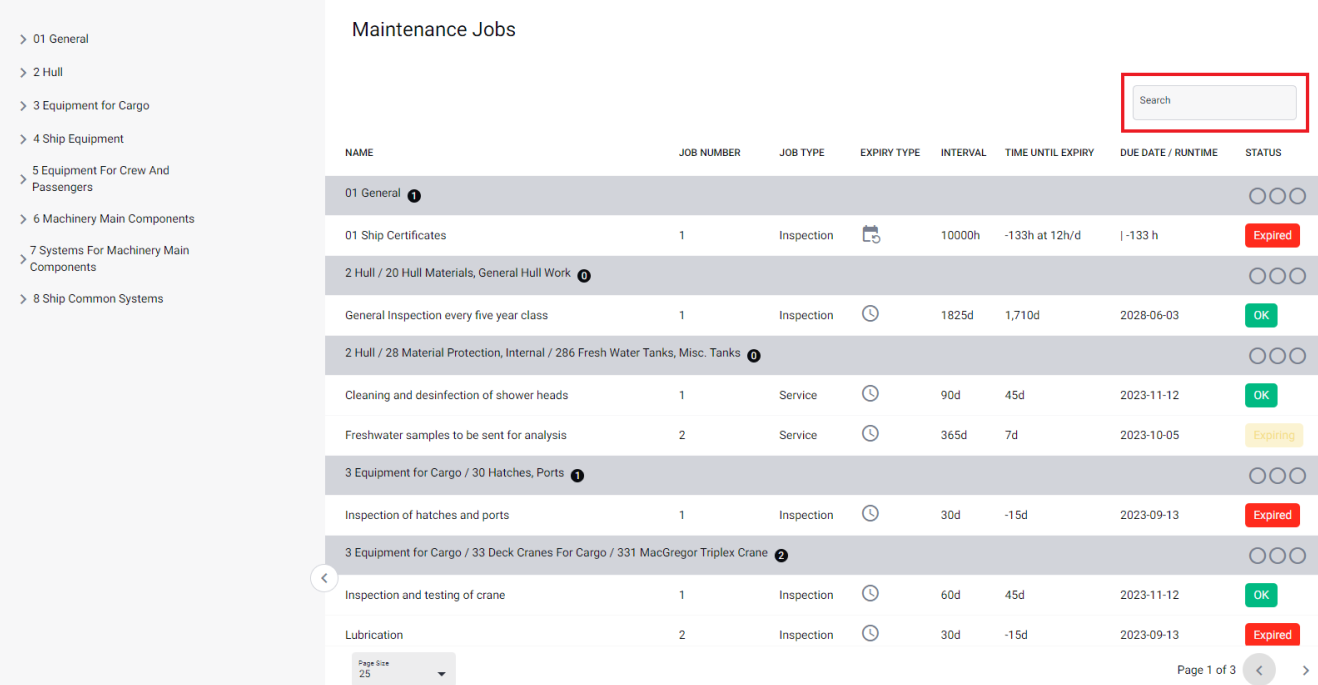1318x685 pixels.
Task: Expand 6 Machinery Main Components node
Action: coord(23,220)
